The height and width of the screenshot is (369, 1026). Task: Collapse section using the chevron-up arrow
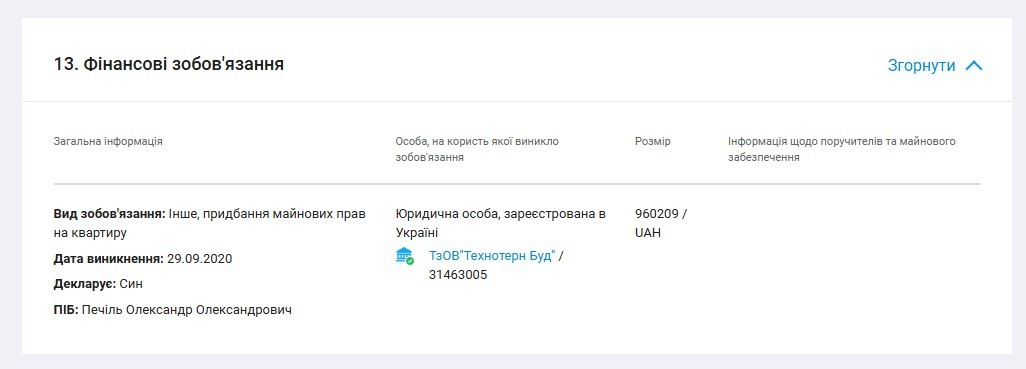point(974,65)
